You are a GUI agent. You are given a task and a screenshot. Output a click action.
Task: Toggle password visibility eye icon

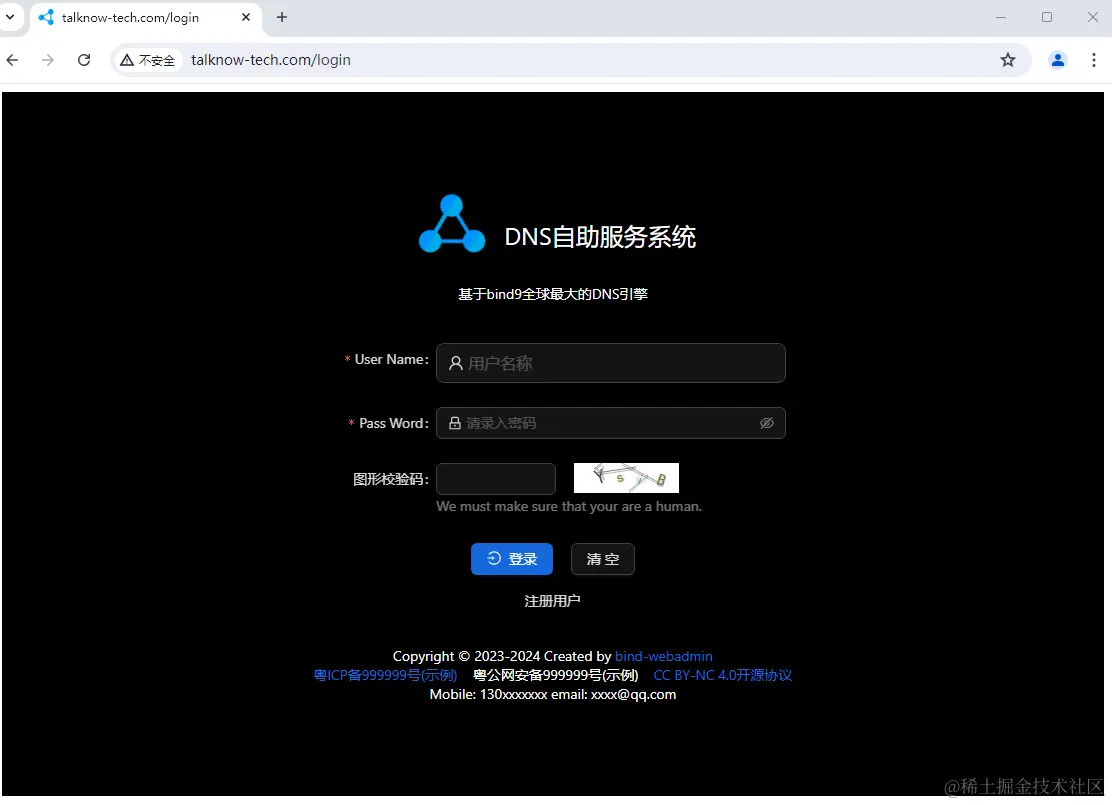pyautogui.click(x=767, y=423)
